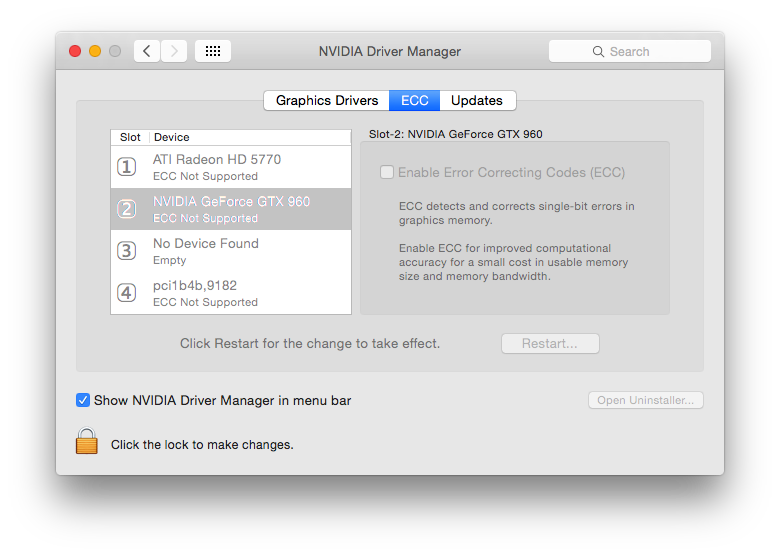Click the Restart... button
780x555 pixels.
pyautogui.click(x=550, y=344)
